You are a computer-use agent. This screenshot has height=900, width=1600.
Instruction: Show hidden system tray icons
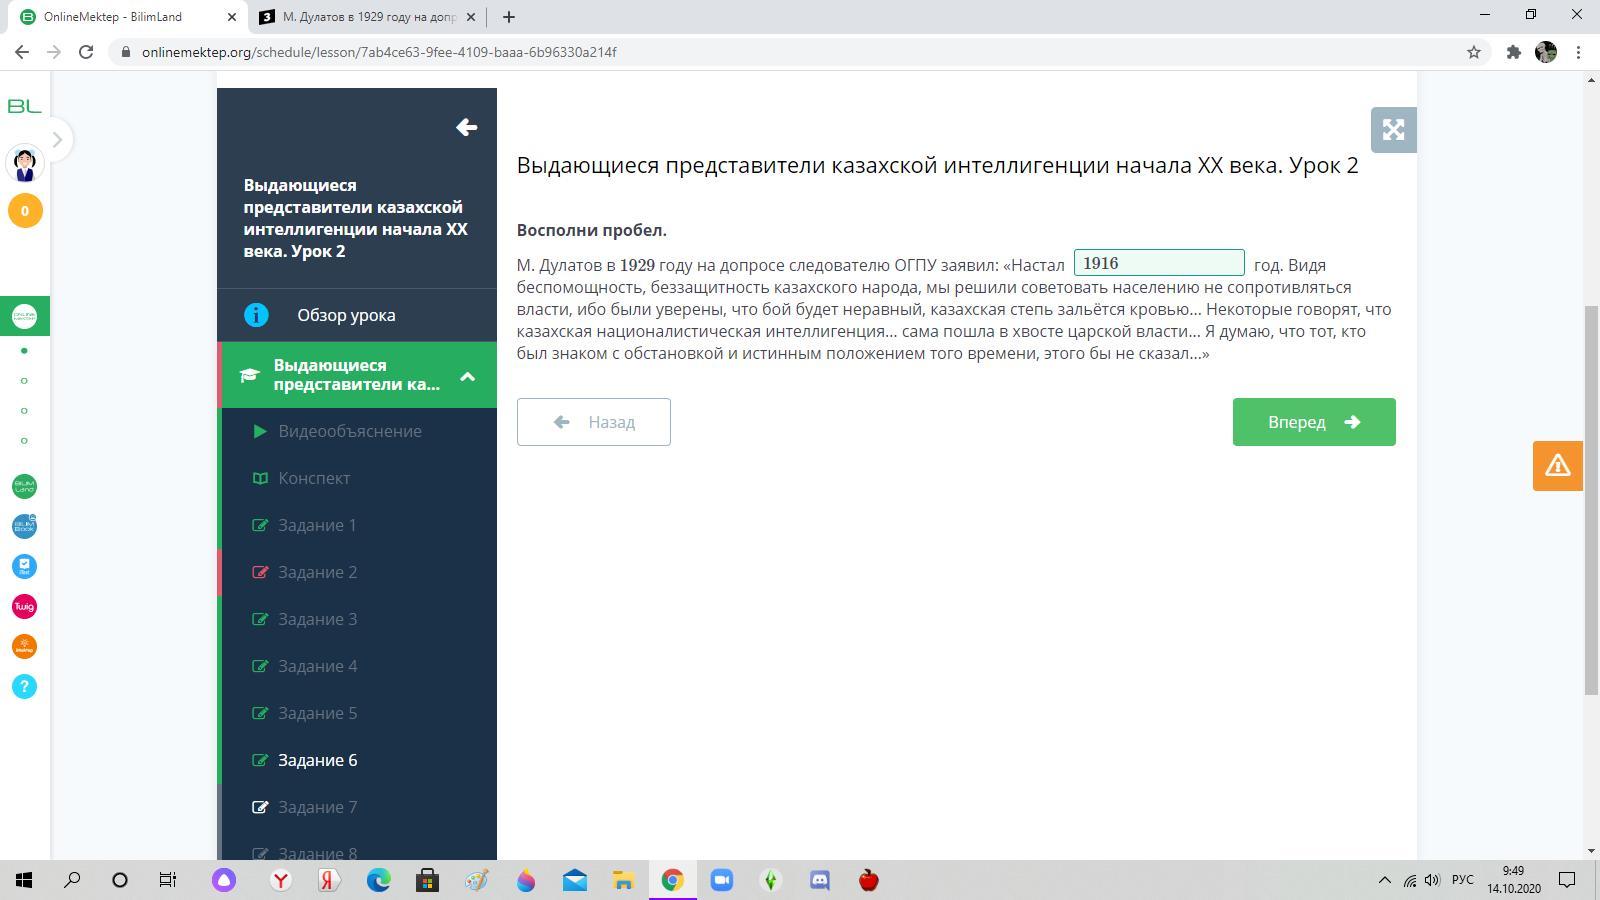(1385, 880)
